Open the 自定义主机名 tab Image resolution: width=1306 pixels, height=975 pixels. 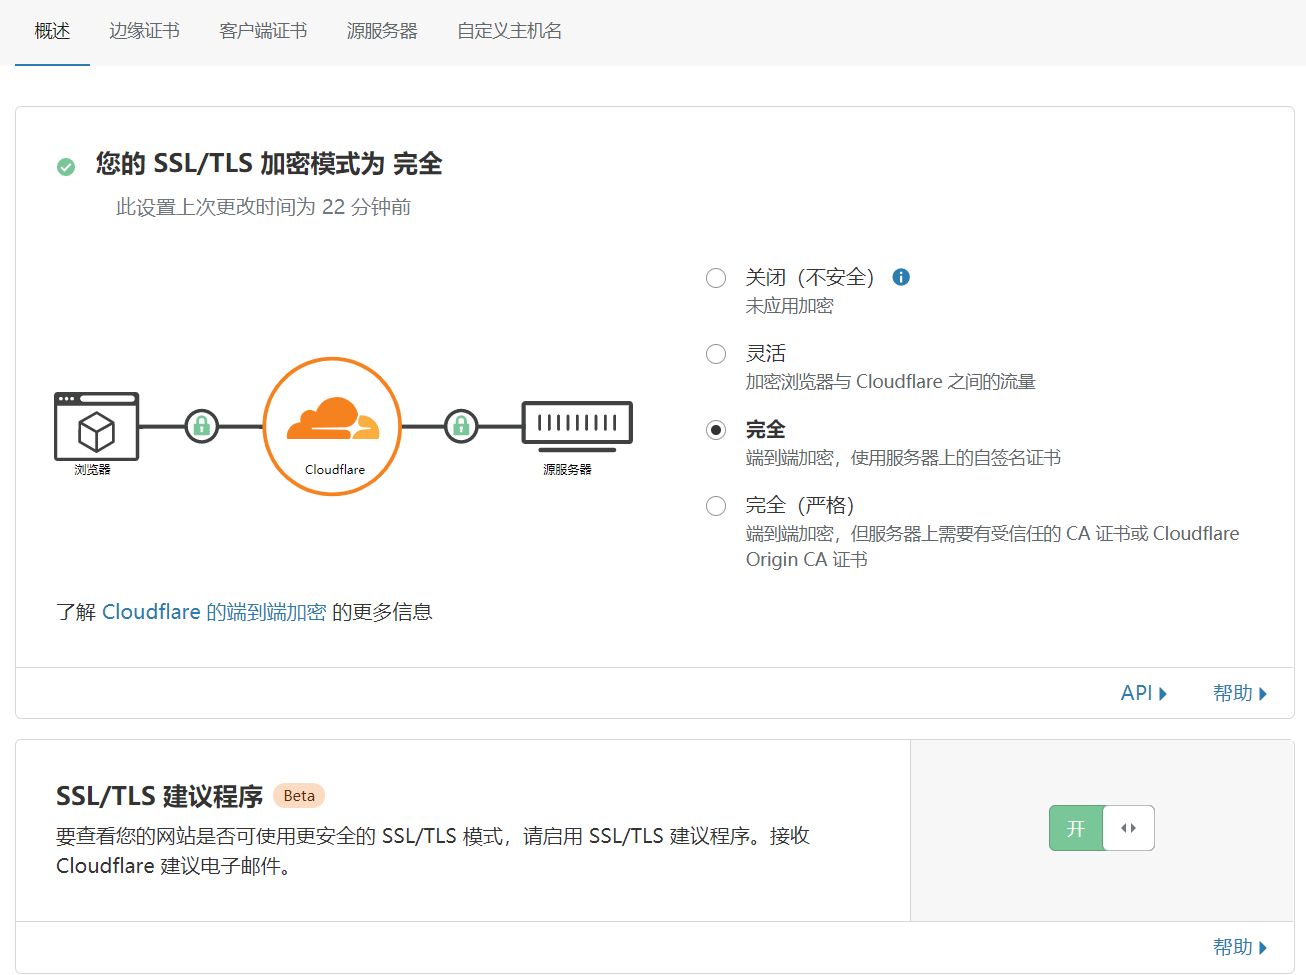tap(509, 31)
